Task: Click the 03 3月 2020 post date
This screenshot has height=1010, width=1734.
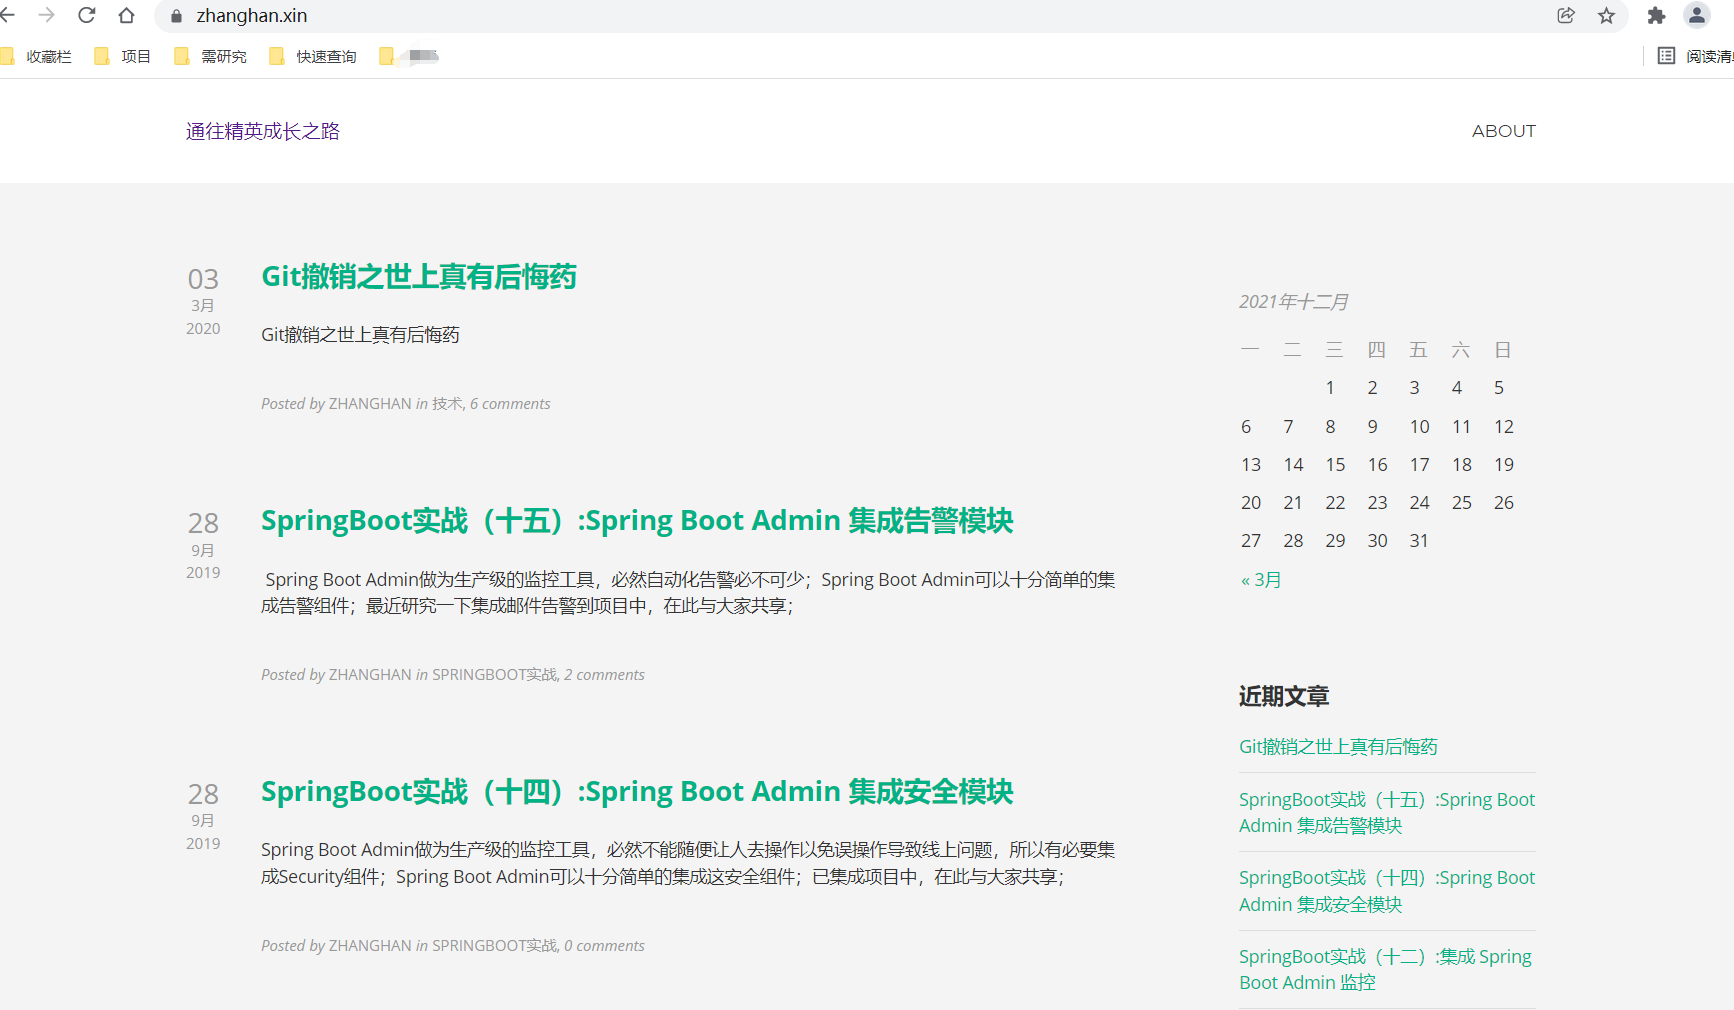Action: point(203,301)
